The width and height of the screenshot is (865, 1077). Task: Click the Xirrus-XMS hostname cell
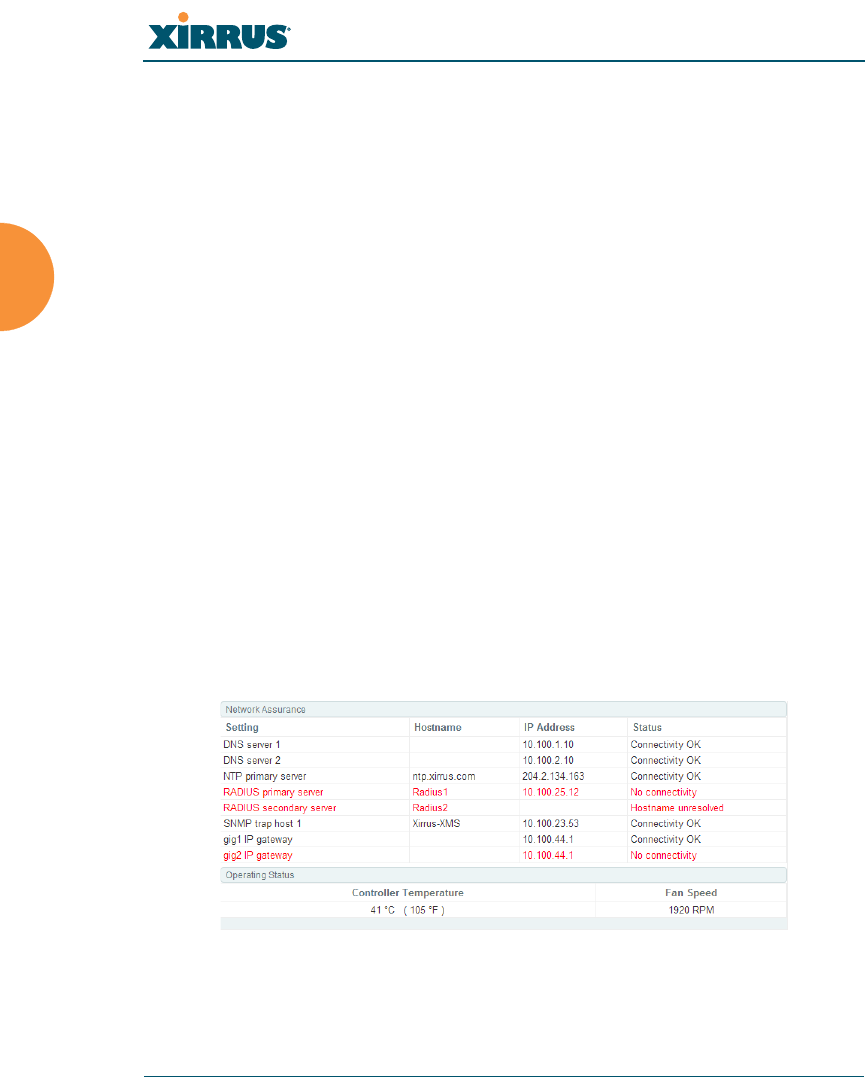[x=436, y=824]
